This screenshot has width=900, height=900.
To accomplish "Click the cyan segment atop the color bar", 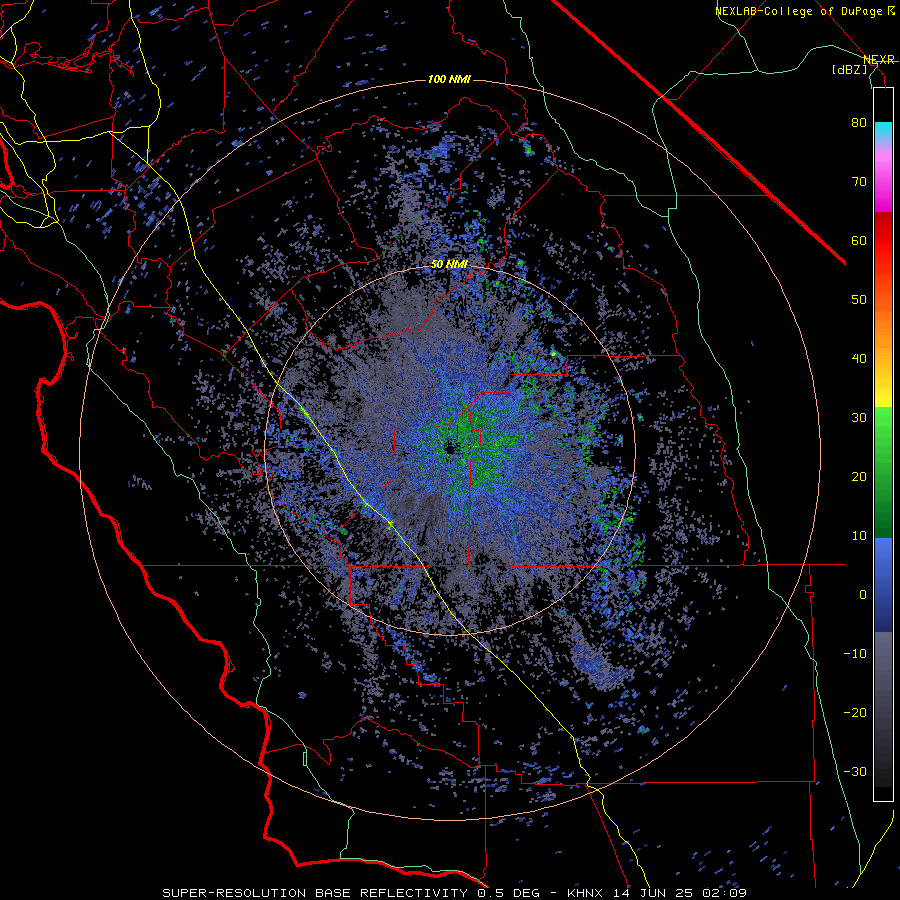I will [883, 131].
